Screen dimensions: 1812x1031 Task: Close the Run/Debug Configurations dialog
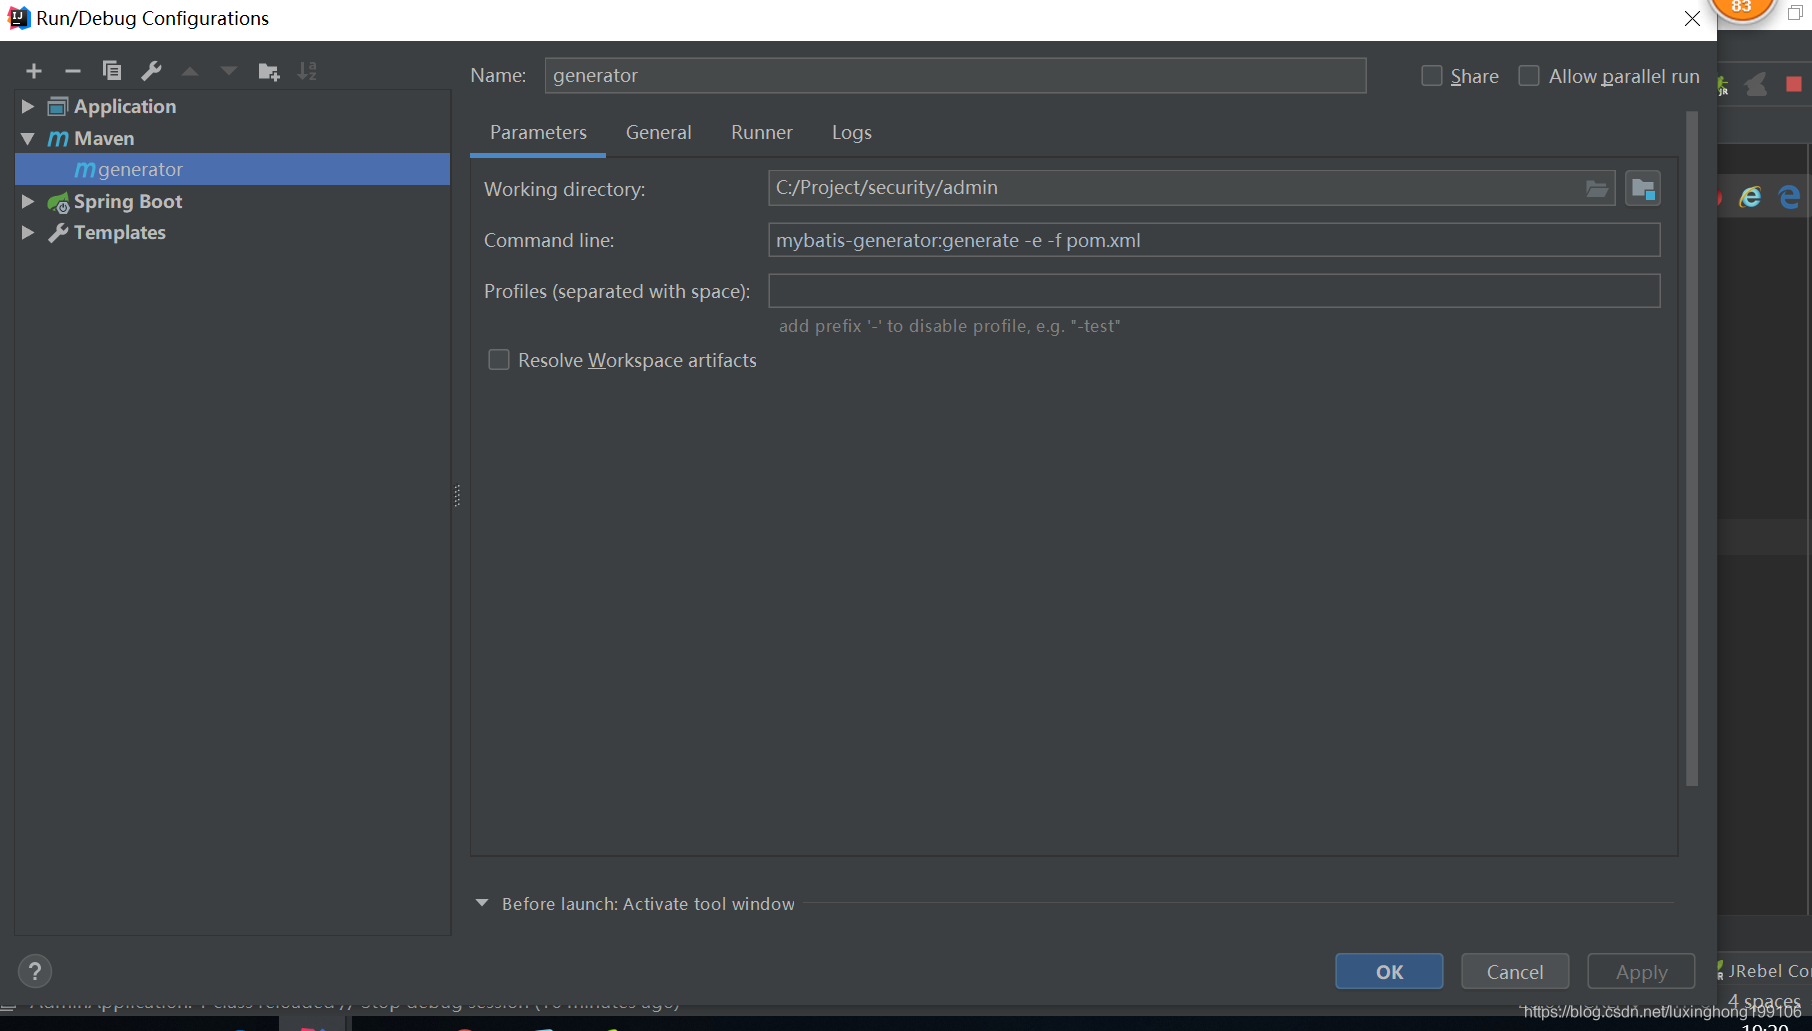pyautogui.click(x=1692, y=19)
